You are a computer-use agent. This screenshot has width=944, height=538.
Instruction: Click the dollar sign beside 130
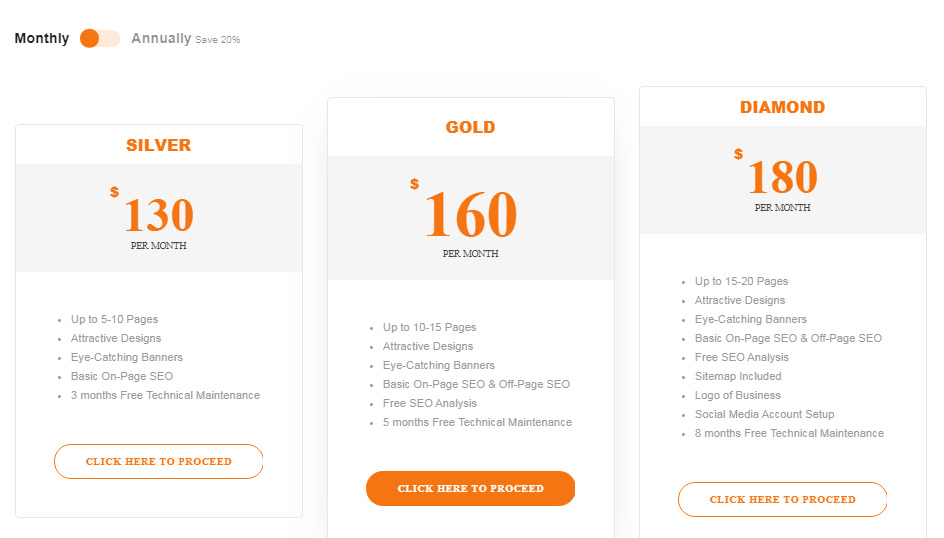pos(114,192)
